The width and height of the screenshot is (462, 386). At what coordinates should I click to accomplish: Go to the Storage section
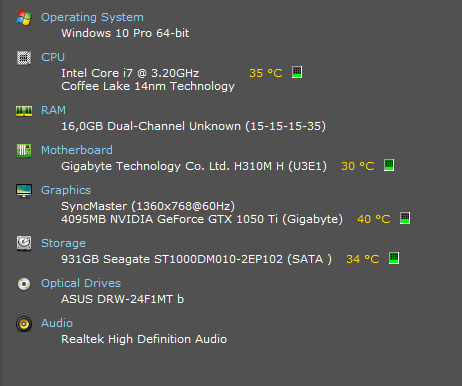coord(63,243)
